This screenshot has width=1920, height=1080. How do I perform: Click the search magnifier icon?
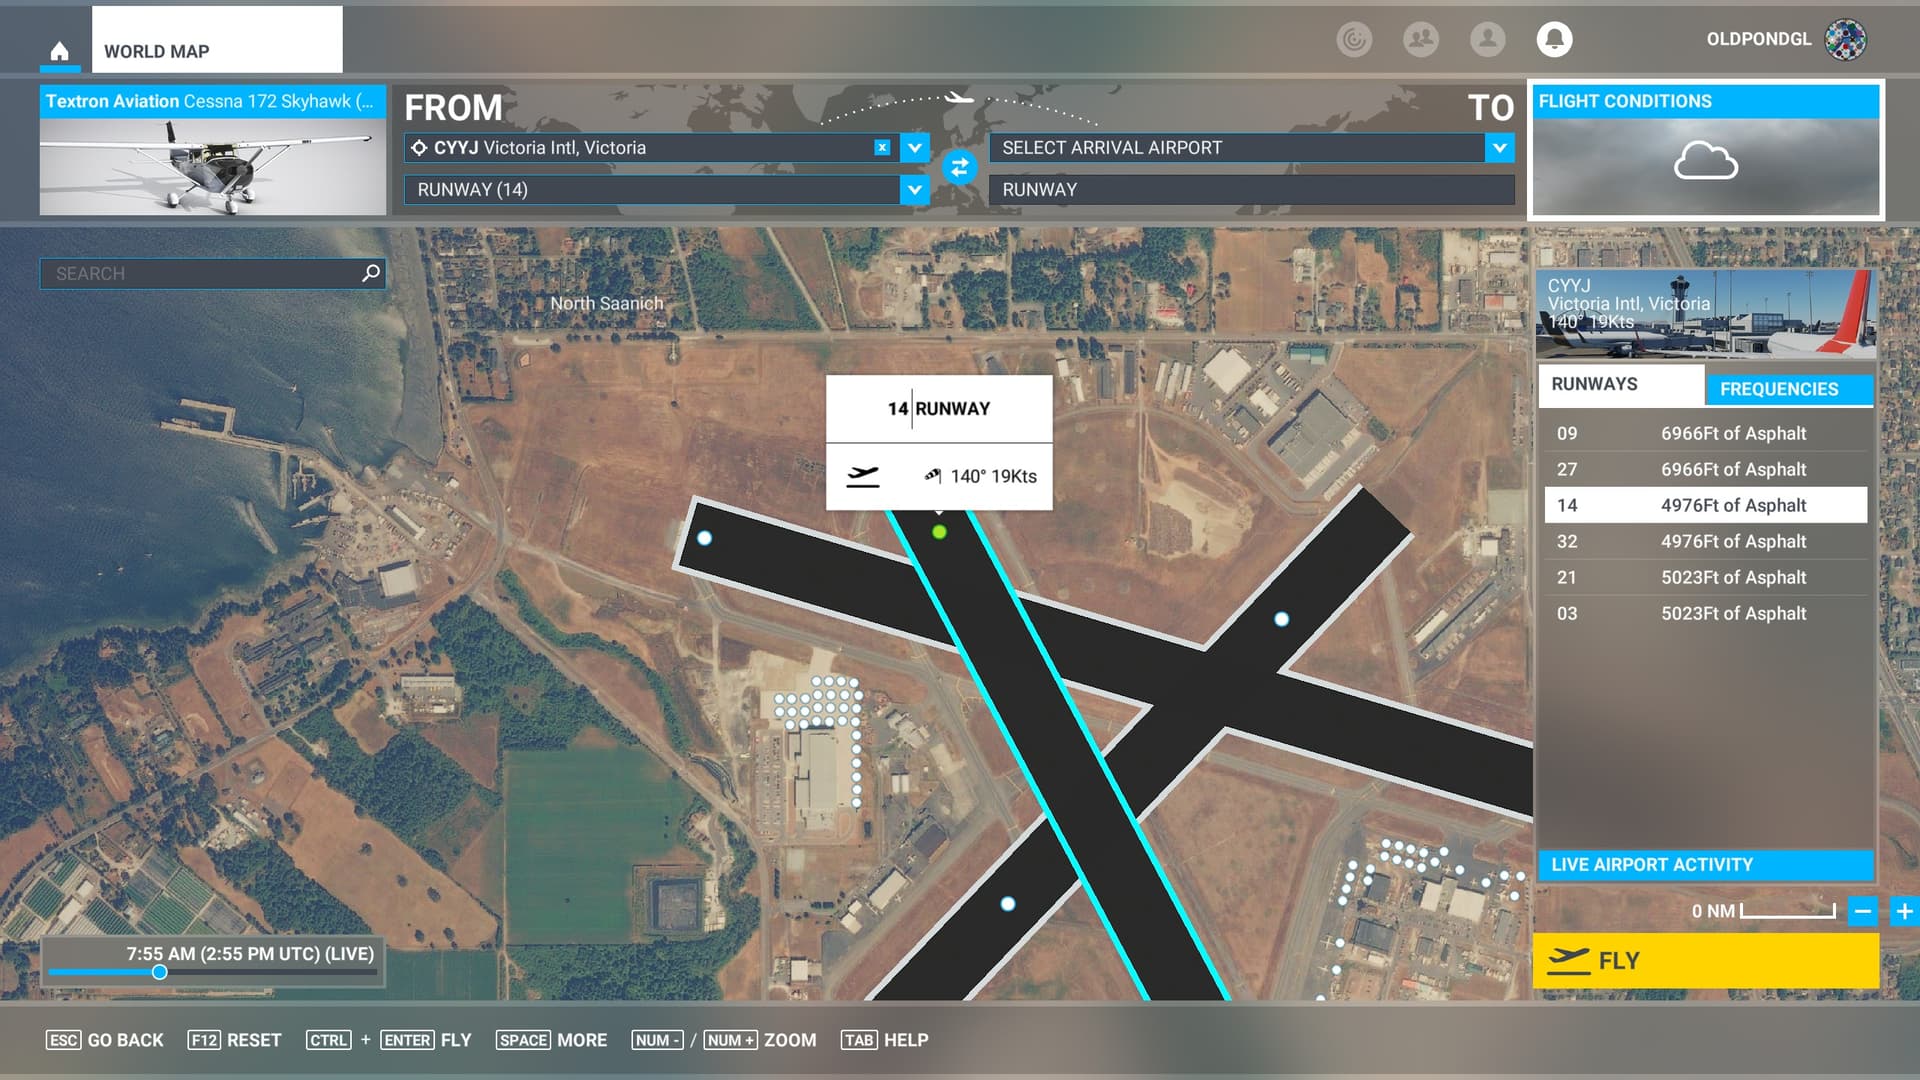[371, 273]
